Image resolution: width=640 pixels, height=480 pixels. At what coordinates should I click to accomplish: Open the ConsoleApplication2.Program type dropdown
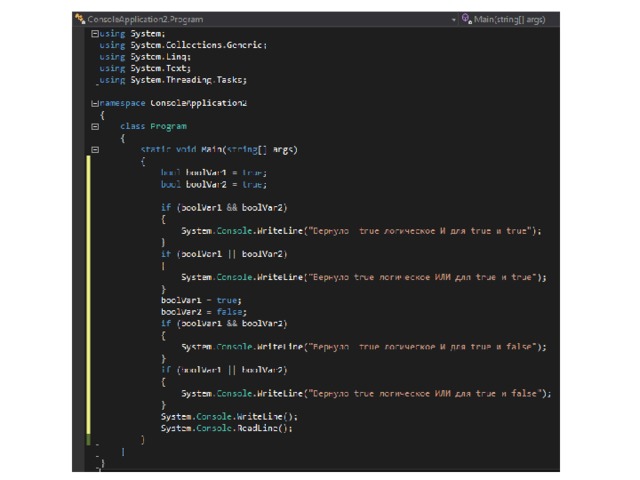point(260,19)
